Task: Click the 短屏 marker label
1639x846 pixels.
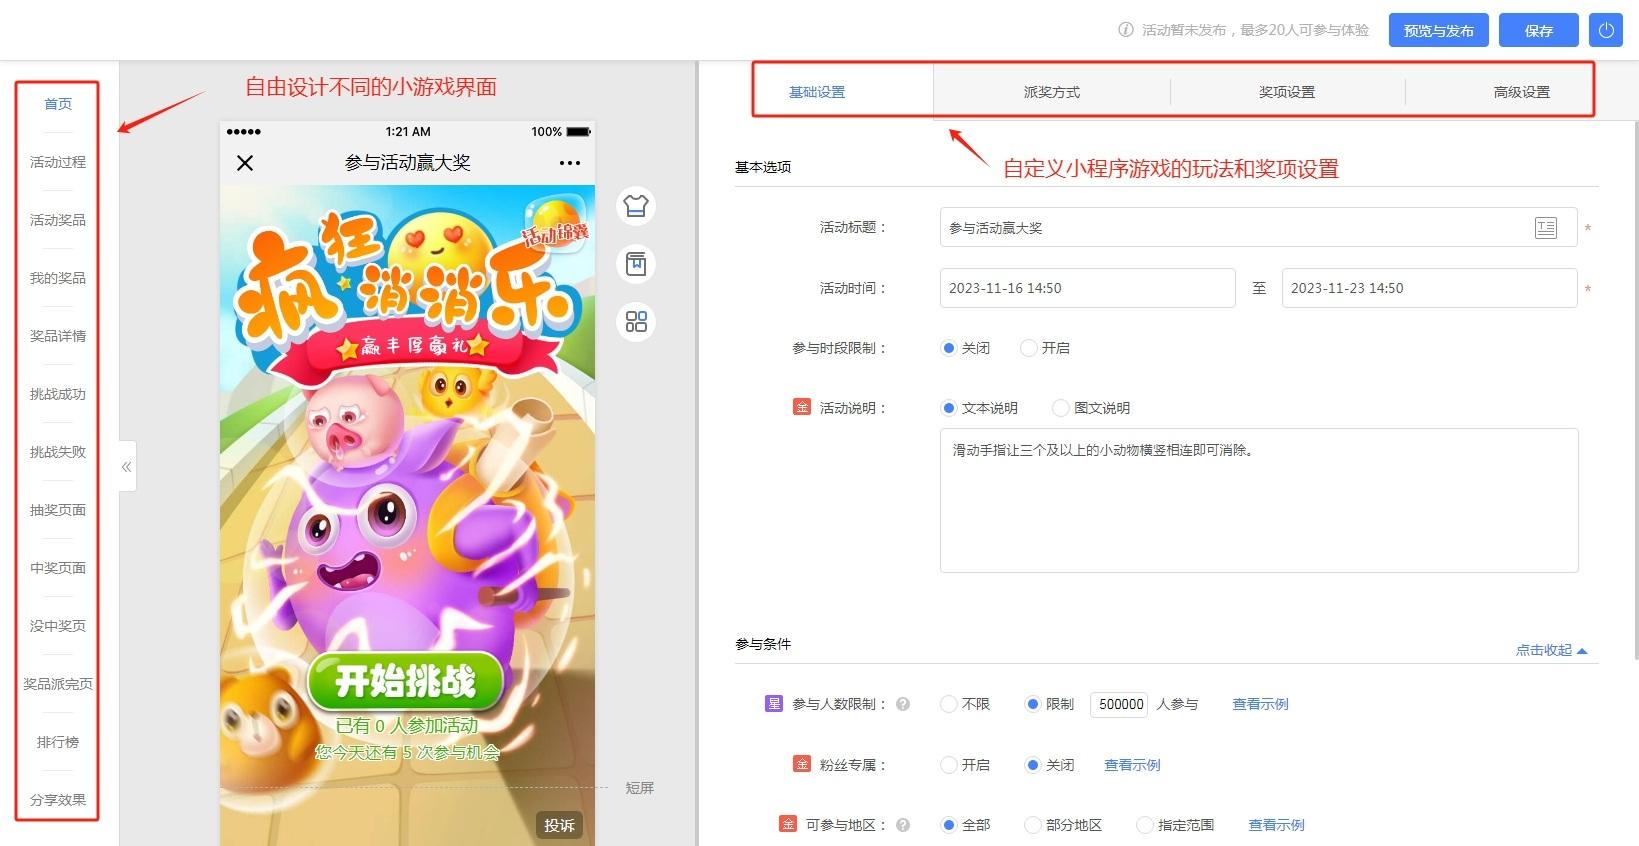Action: pos(639,788)
